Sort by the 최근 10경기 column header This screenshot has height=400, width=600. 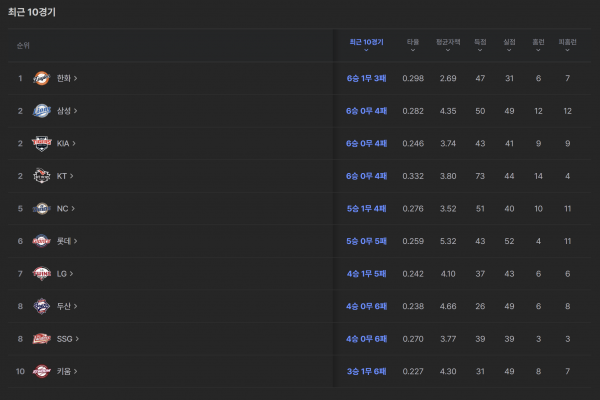pos(366,45)
